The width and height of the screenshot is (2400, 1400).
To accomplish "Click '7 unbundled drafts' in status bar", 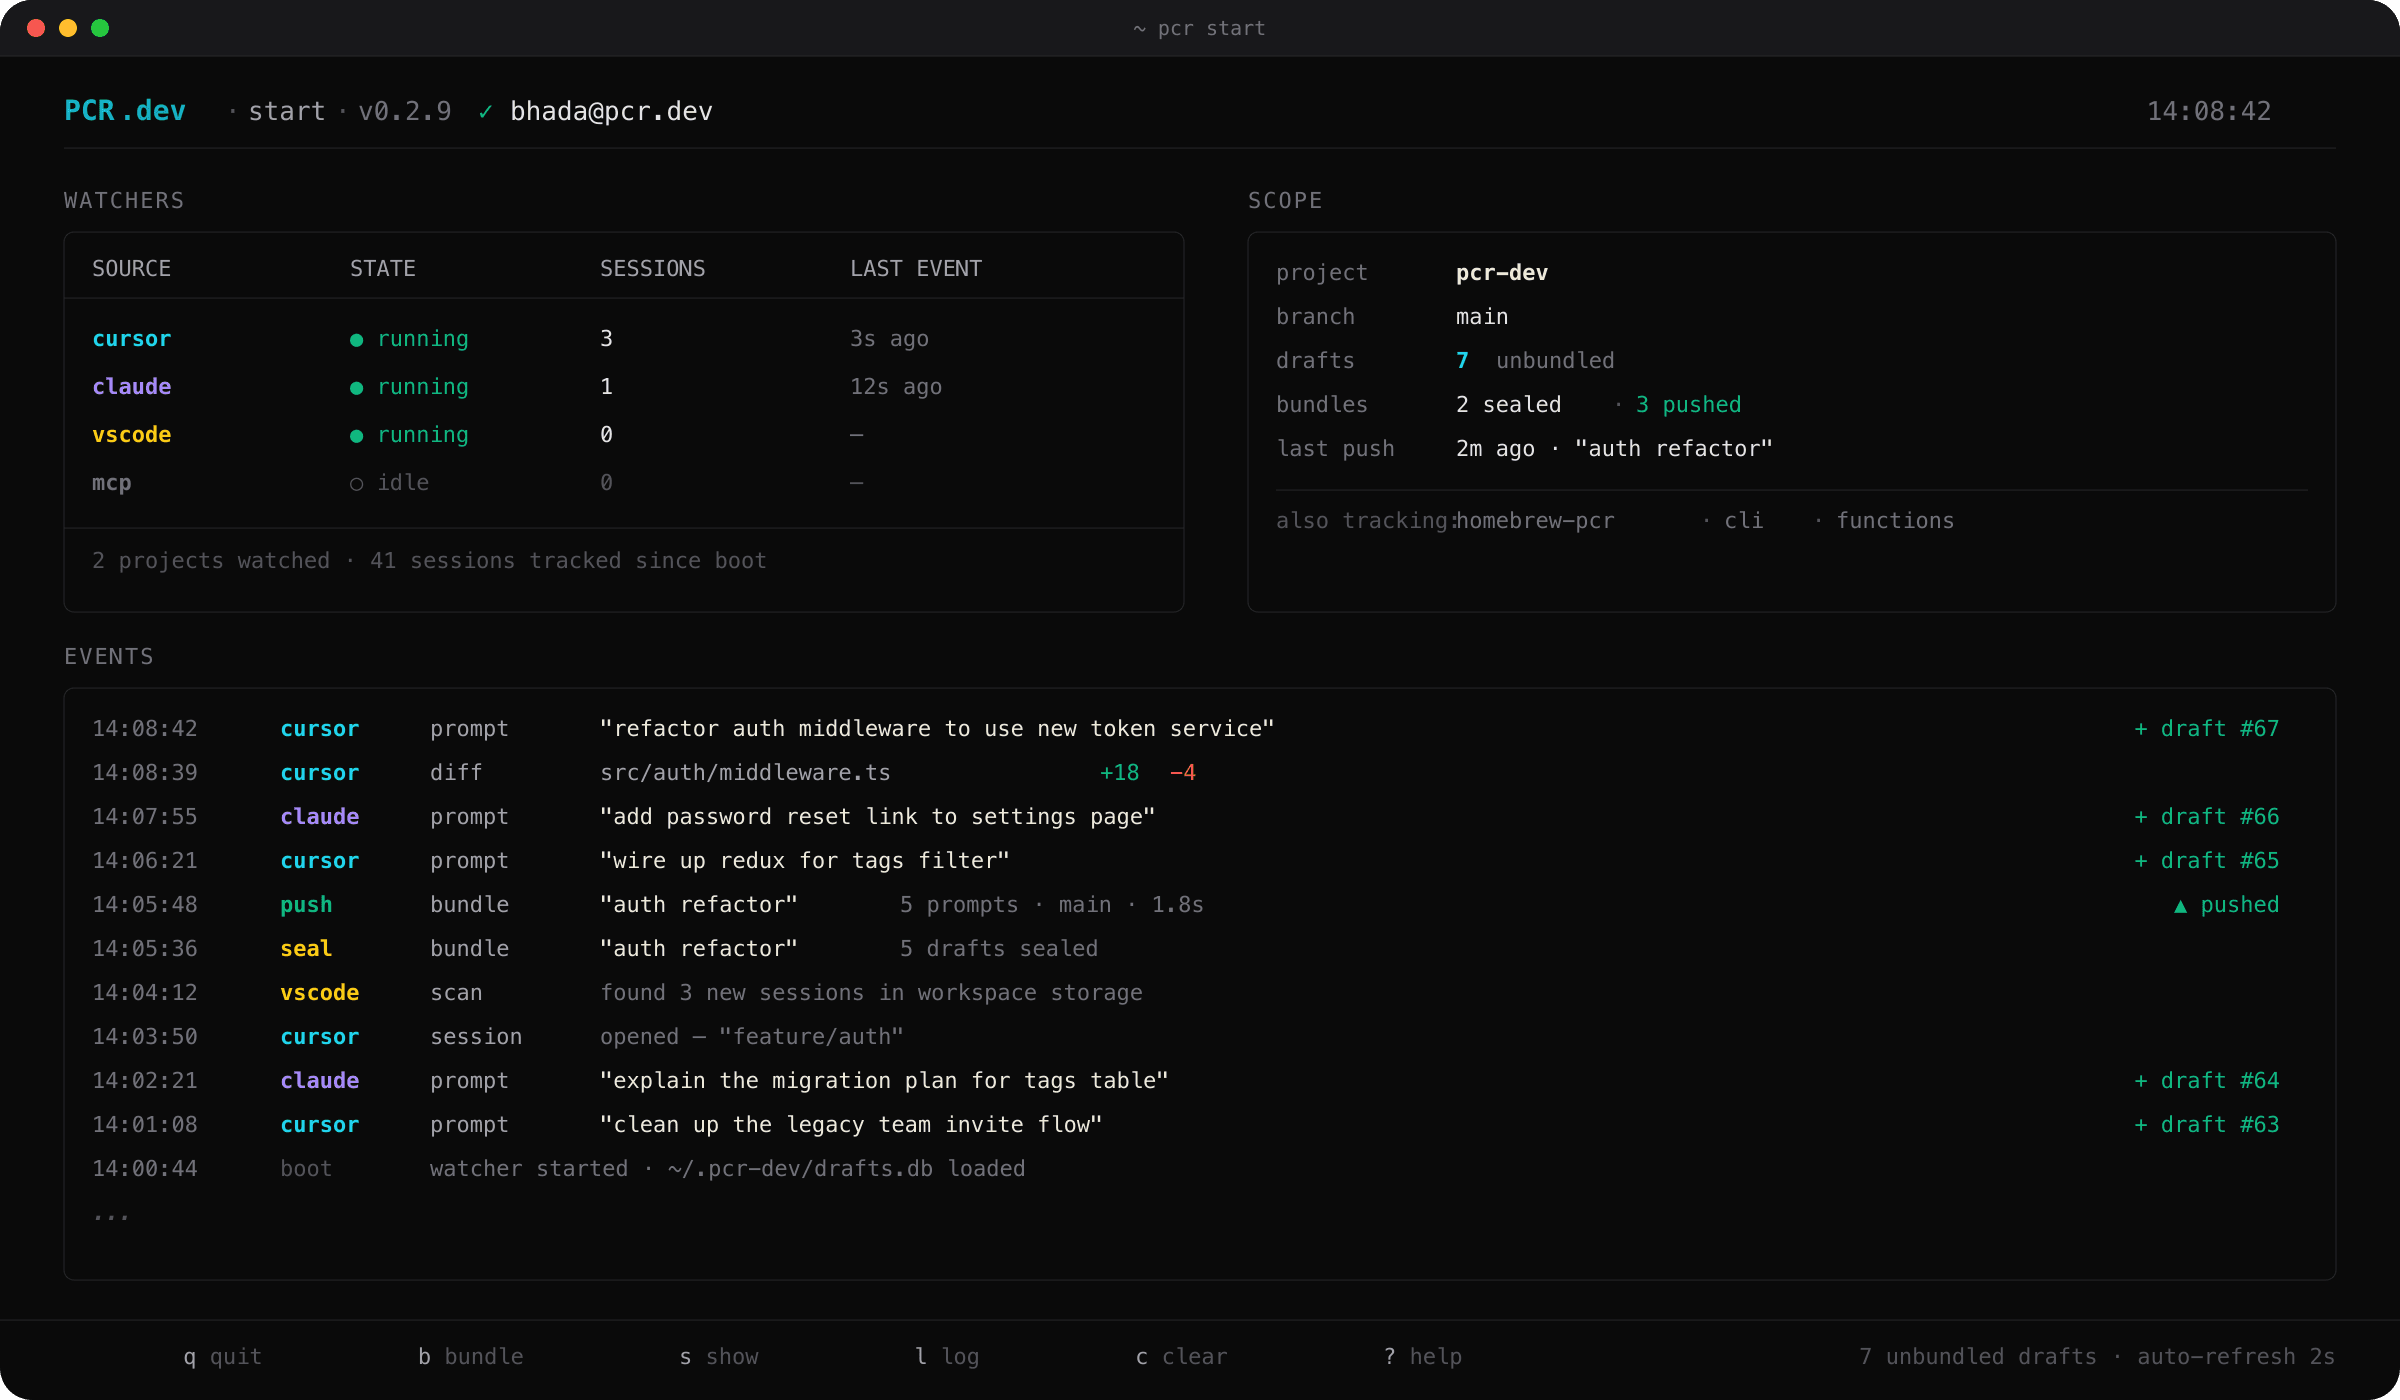I will (1978, 1357).
